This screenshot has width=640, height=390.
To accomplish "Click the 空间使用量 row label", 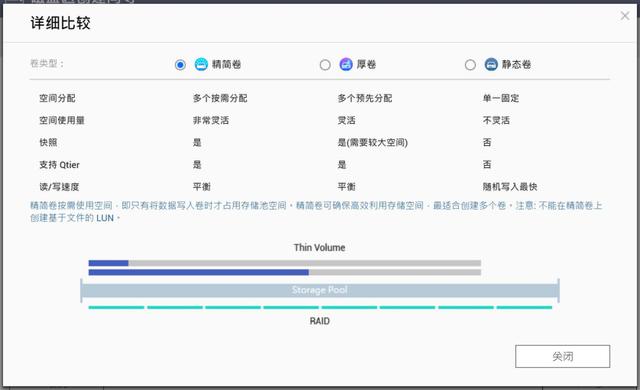I will (62, 120).
